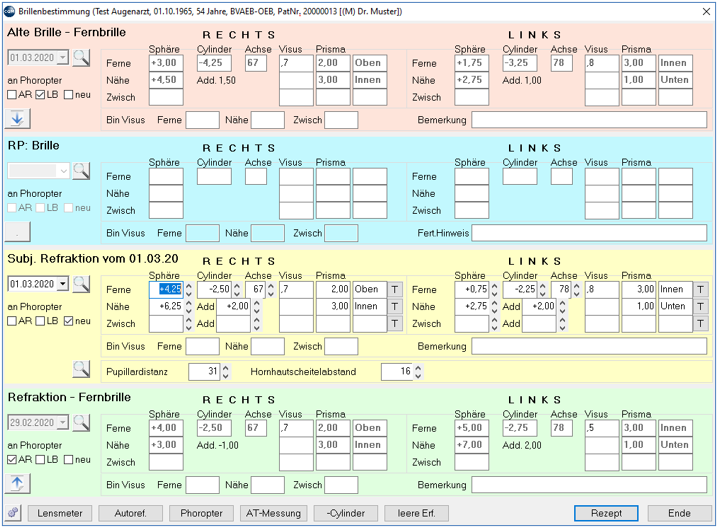The image size is (718, 528).
Task: Click T button in right Zwisch prism row
Action: pos(395,323)
